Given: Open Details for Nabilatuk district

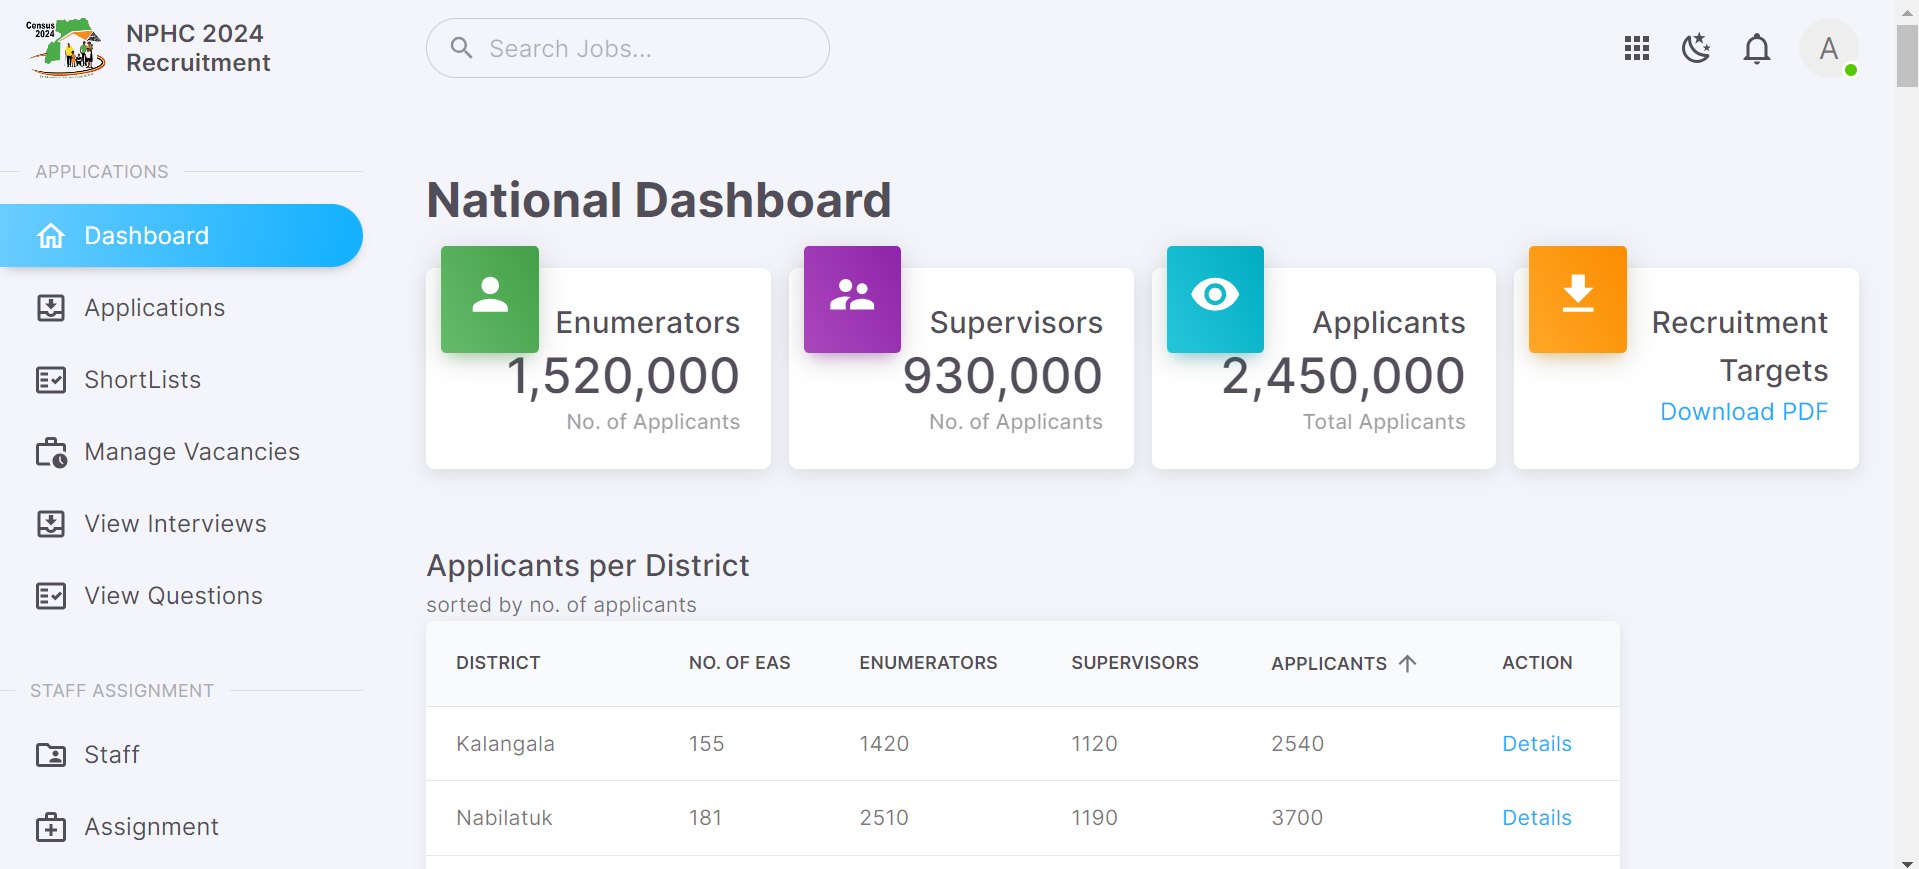Looking at the screenshot, I should (1537, 818).
